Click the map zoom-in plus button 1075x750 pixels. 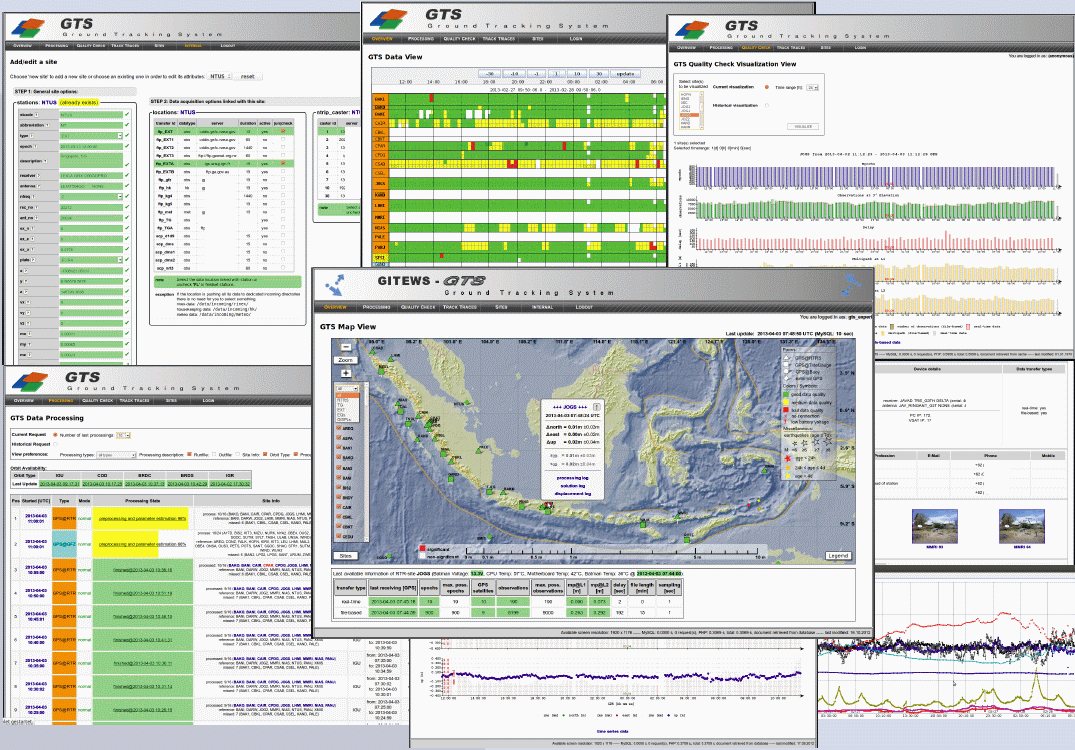345,372
